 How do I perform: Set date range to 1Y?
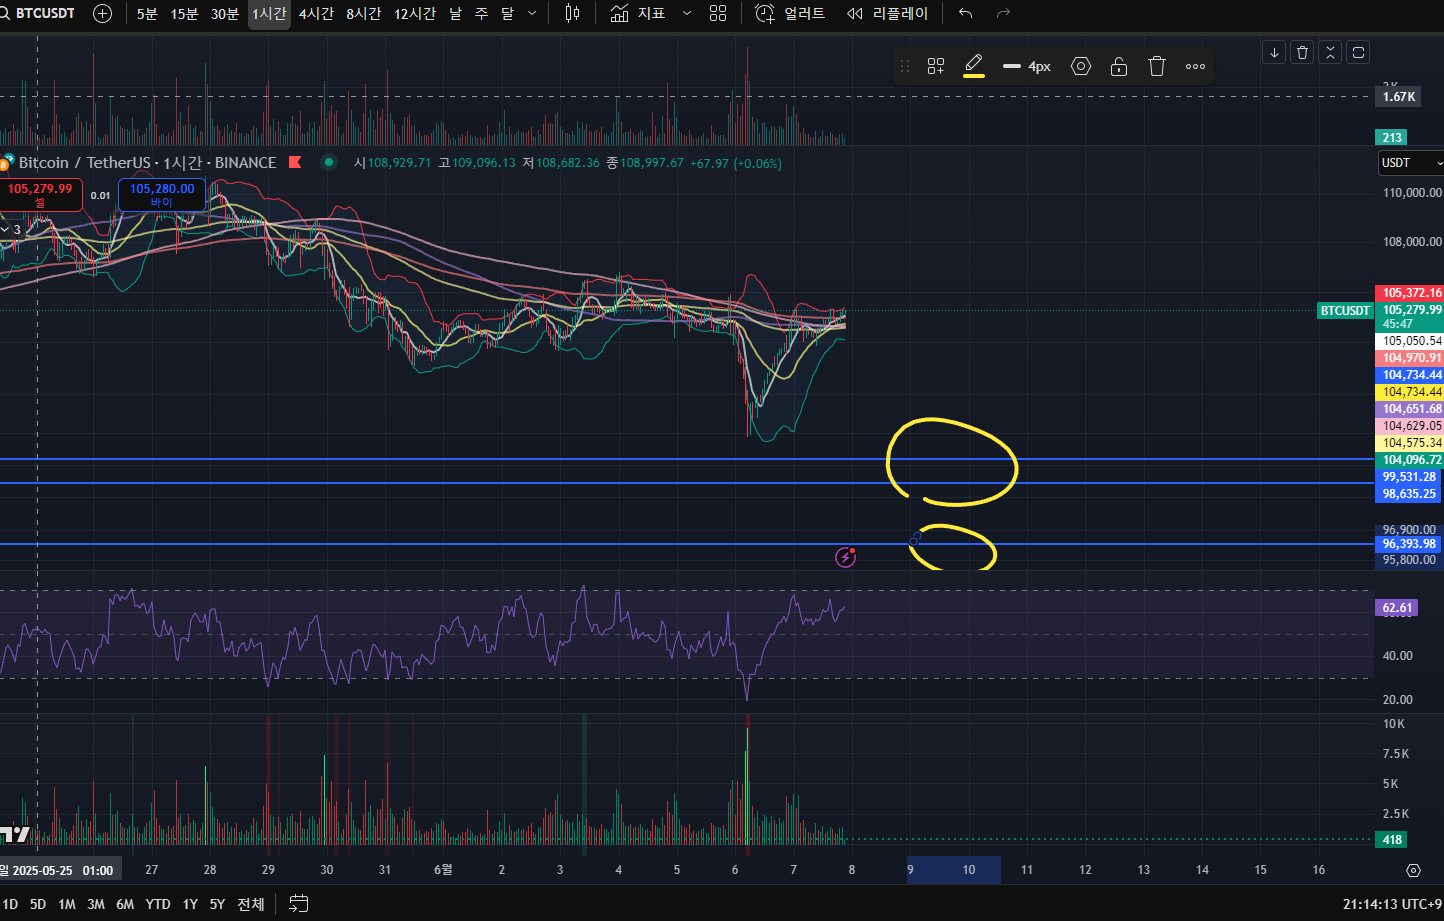click(x=190, y=904)
